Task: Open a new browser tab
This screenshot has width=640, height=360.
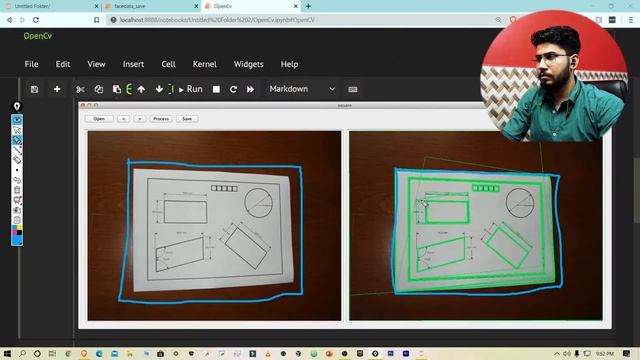Action: click(x=308, y=6)
